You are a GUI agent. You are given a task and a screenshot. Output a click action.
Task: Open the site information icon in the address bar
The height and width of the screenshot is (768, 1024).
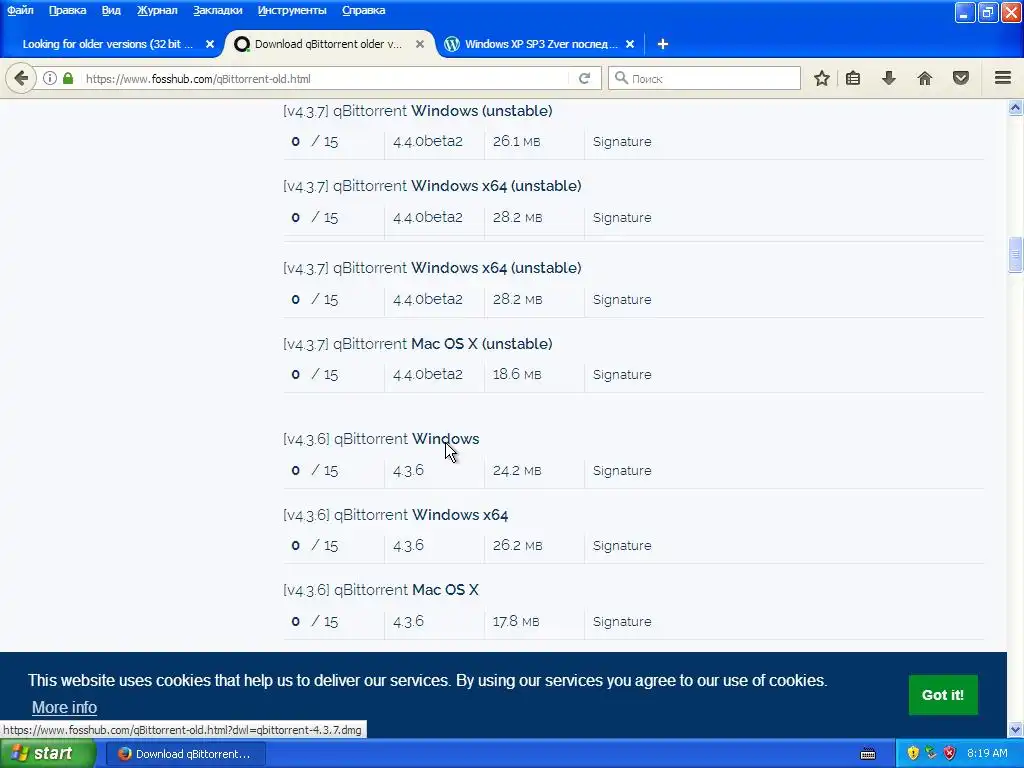tap(50, 78)
